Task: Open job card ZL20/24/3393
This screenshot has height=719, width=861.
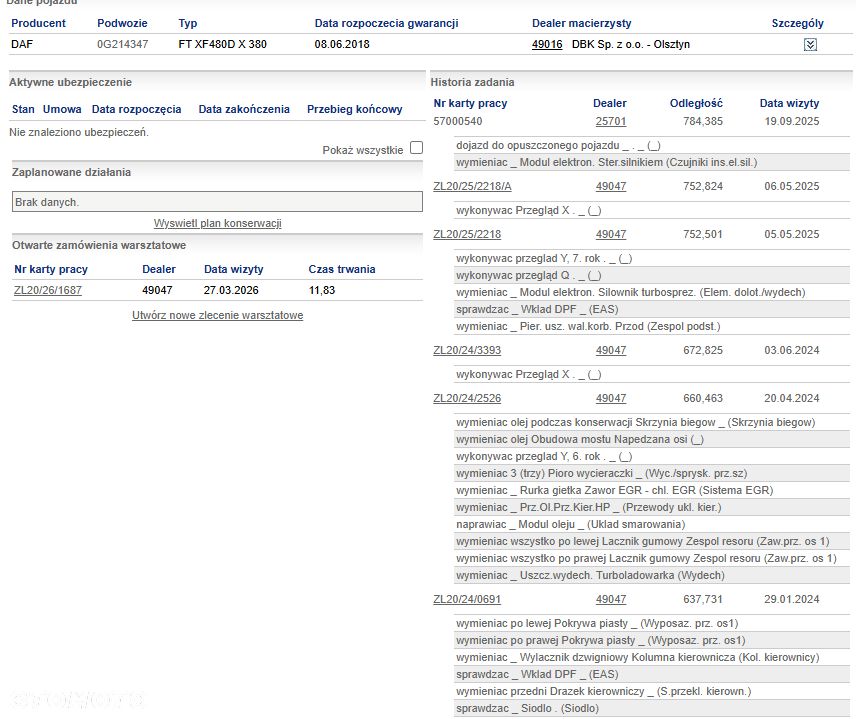Action: point(467,350)
